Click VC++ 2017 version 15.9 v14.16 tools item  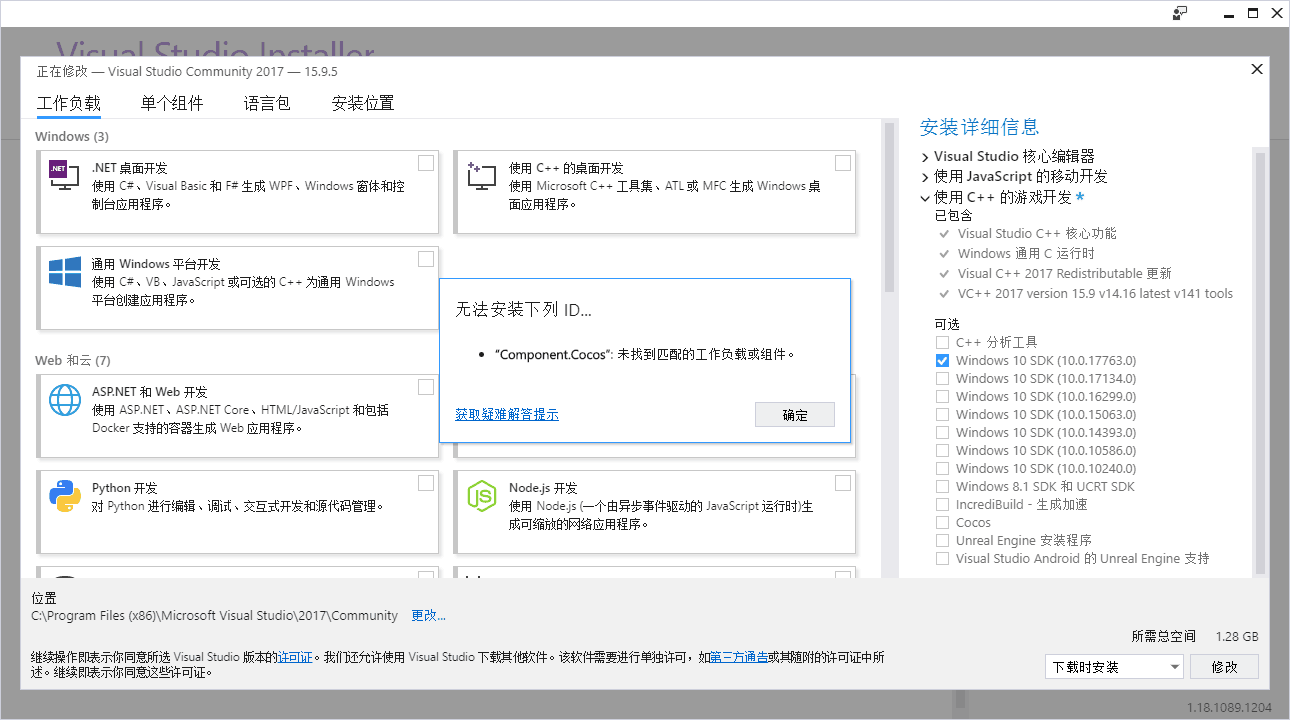tap(1095, 294)
